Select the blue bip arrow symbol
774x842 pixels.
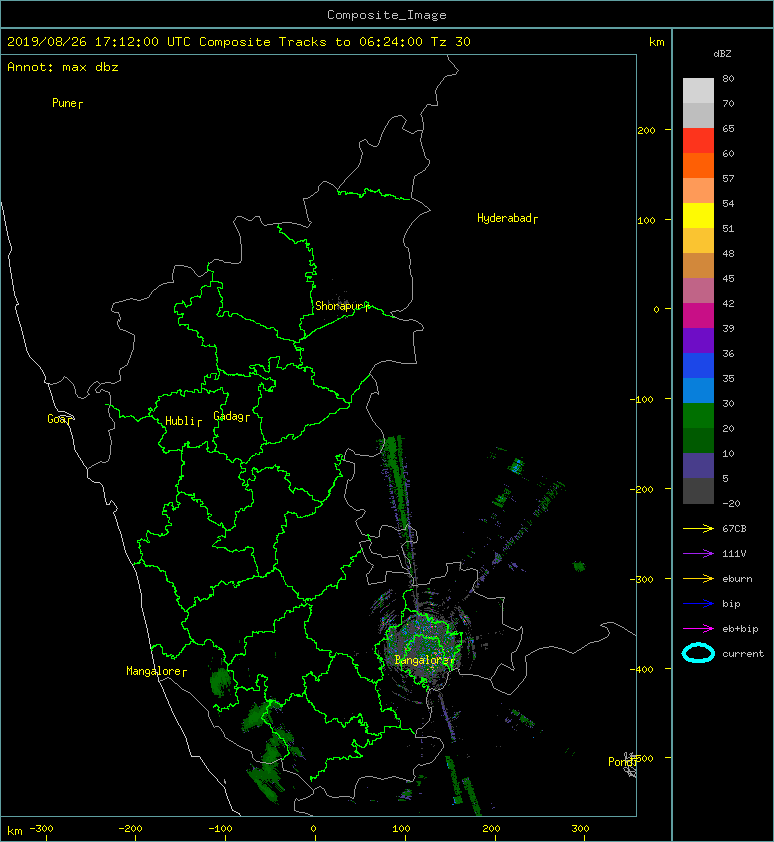(x=698, y=604)
